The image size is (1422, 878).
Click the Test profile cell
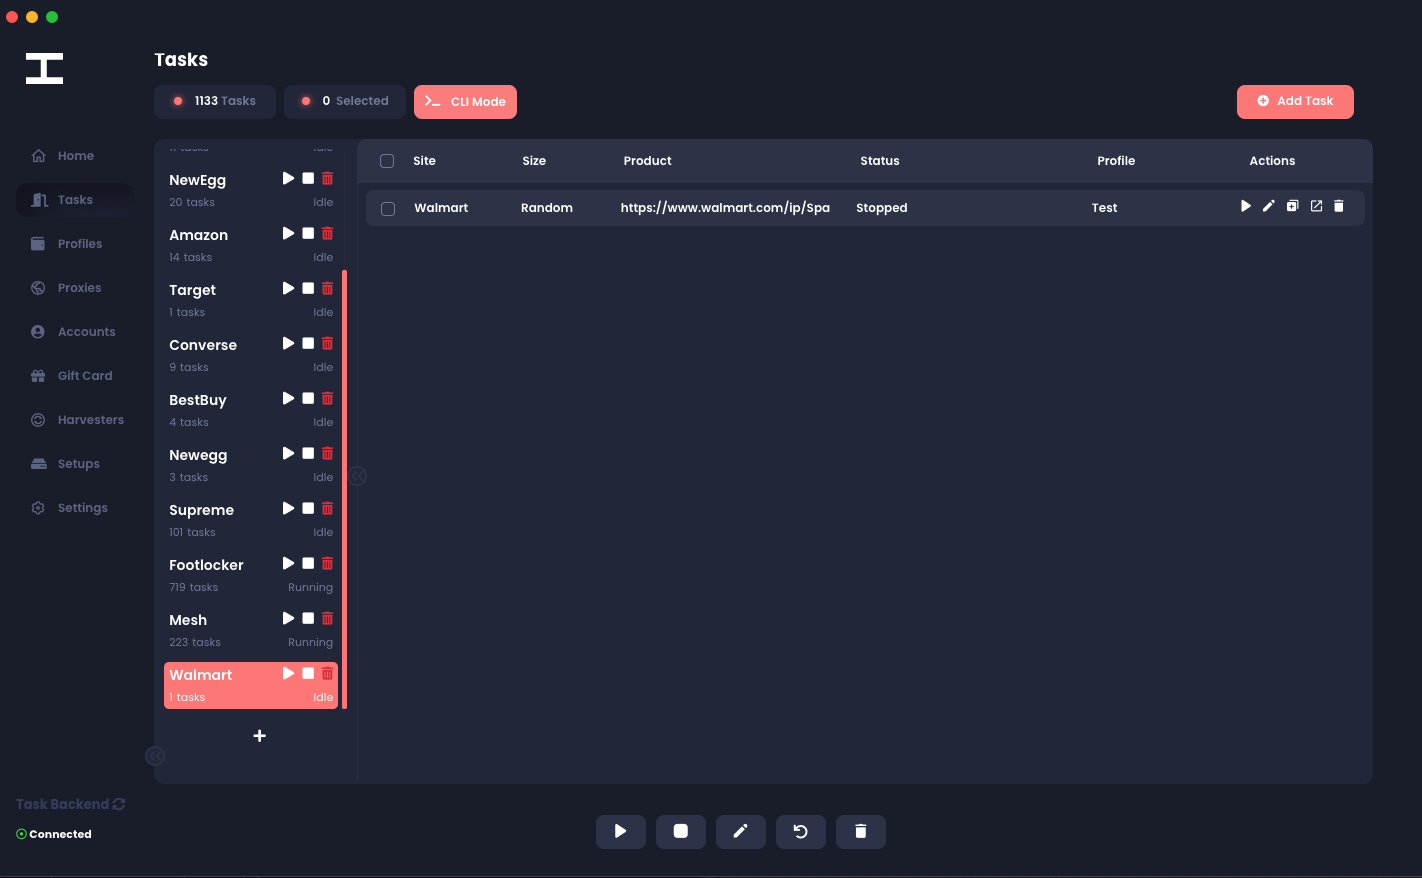tap(1104, 208)
